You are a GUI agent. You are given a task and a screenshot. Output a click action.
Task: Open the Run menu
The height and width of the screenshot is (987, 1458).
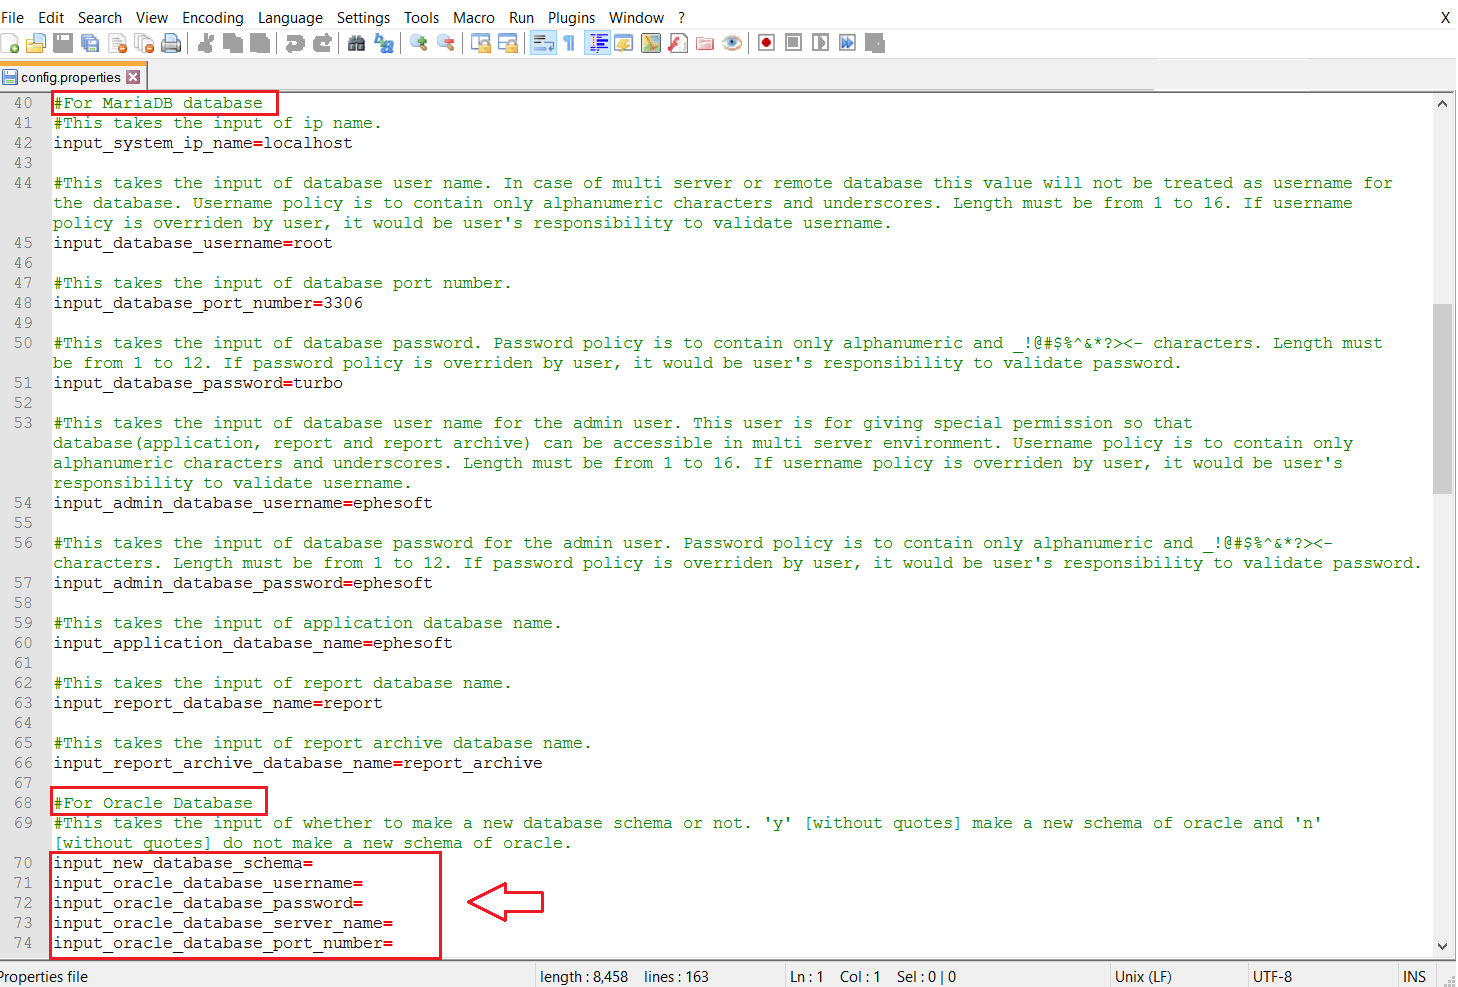pos(521,18)
